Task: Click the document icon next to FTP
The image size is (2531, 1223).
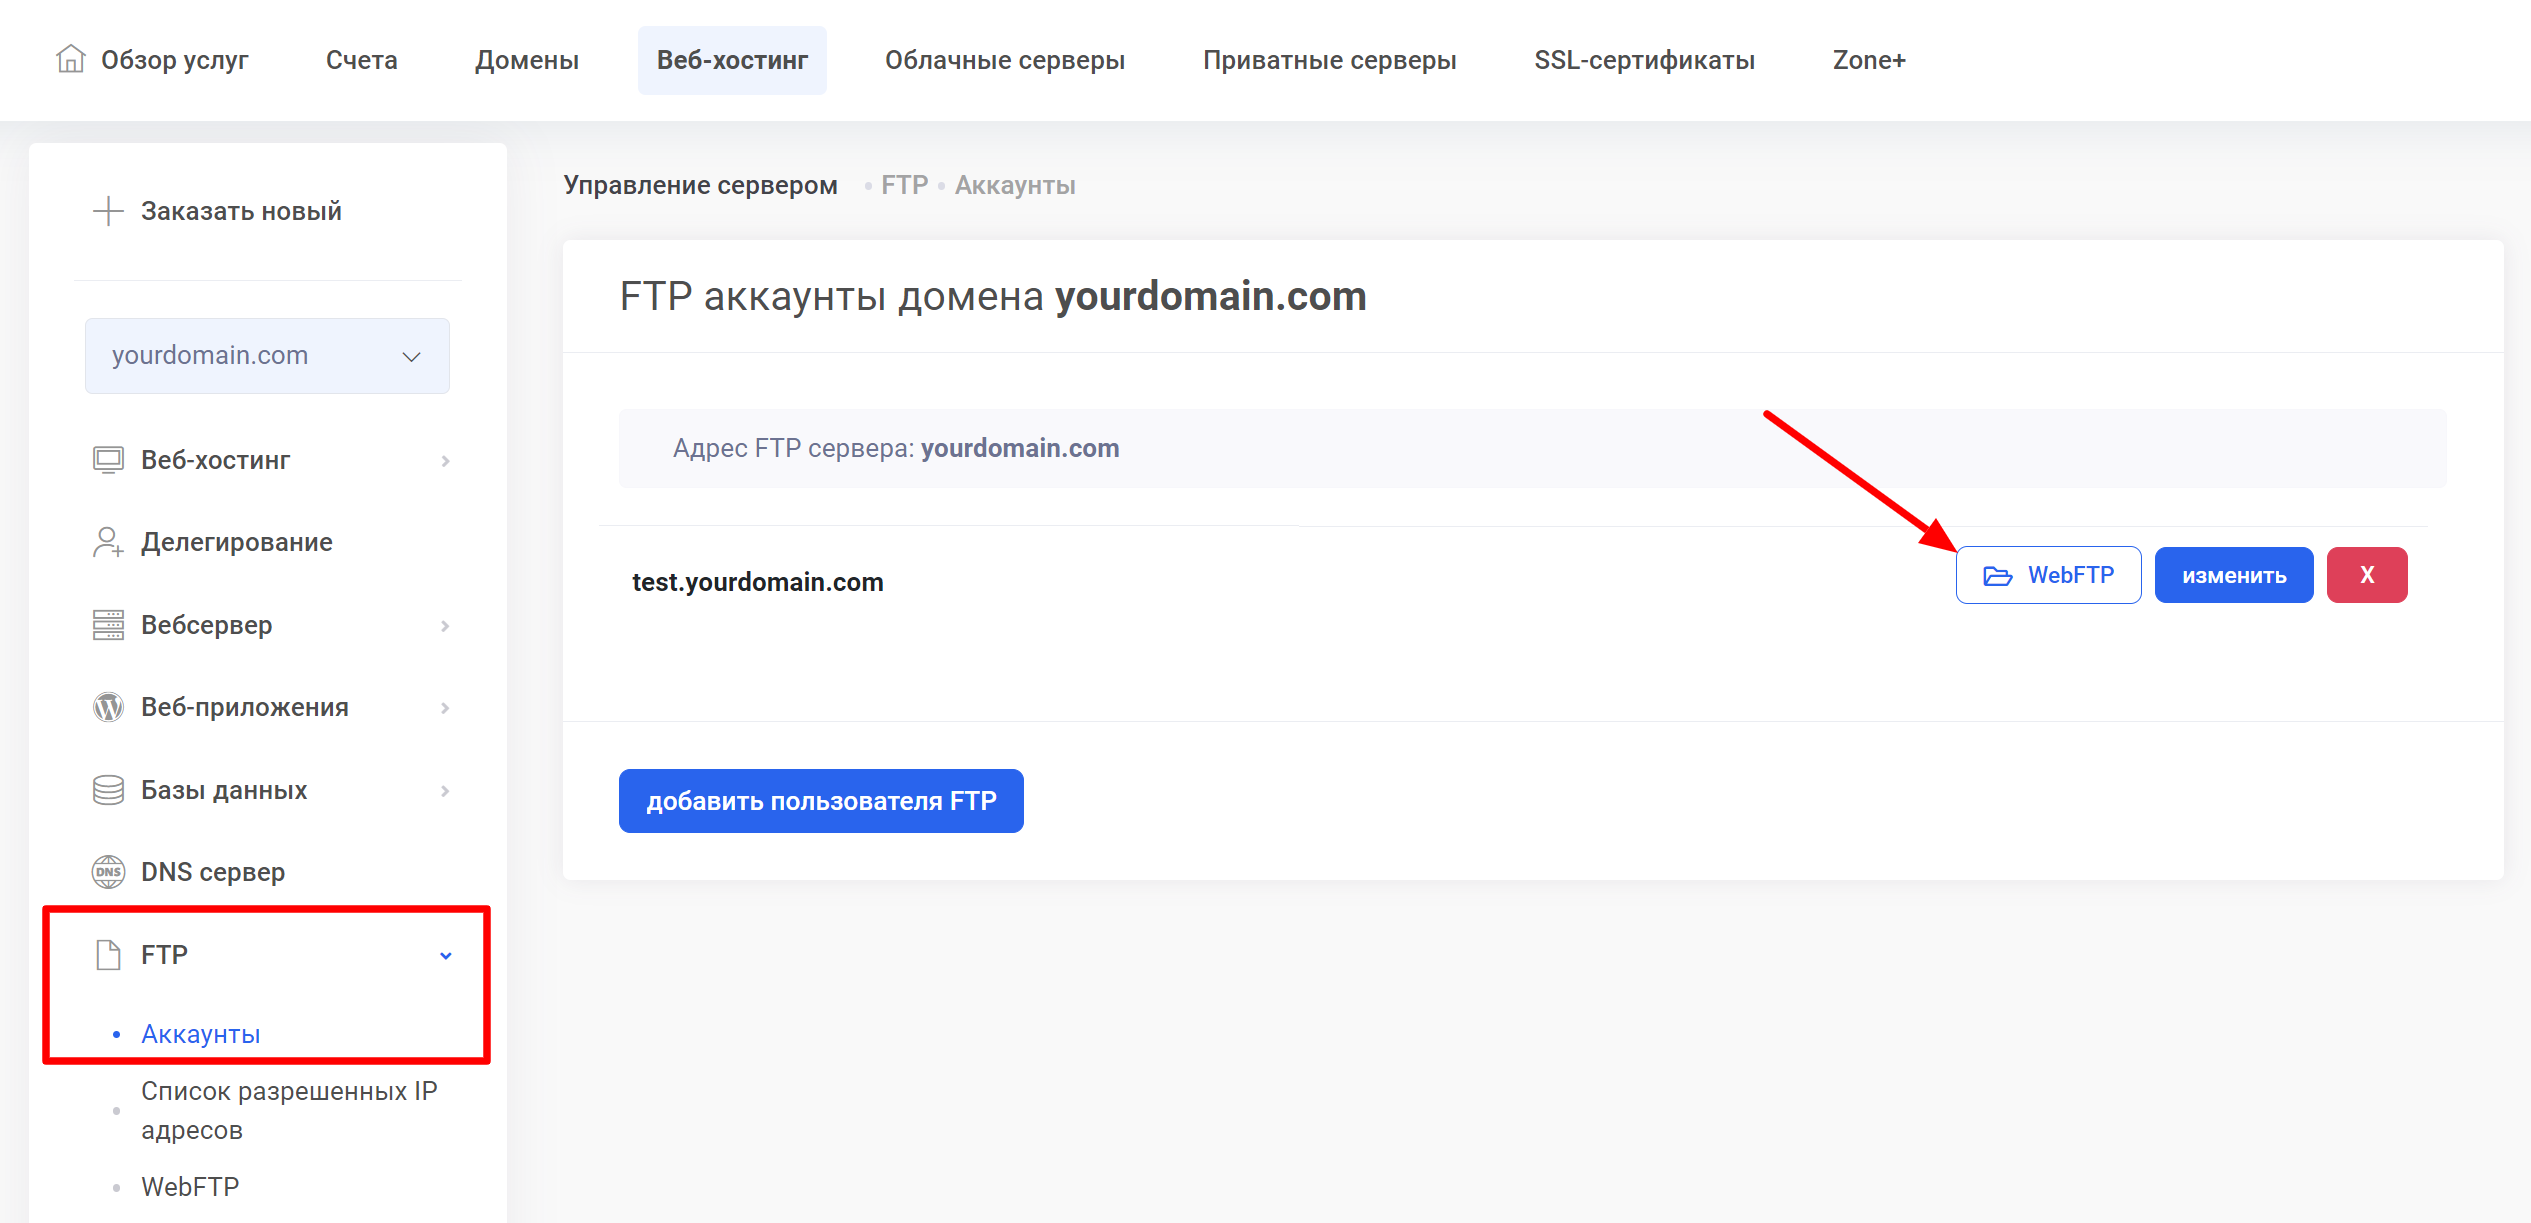Action: tap(108, 955)
